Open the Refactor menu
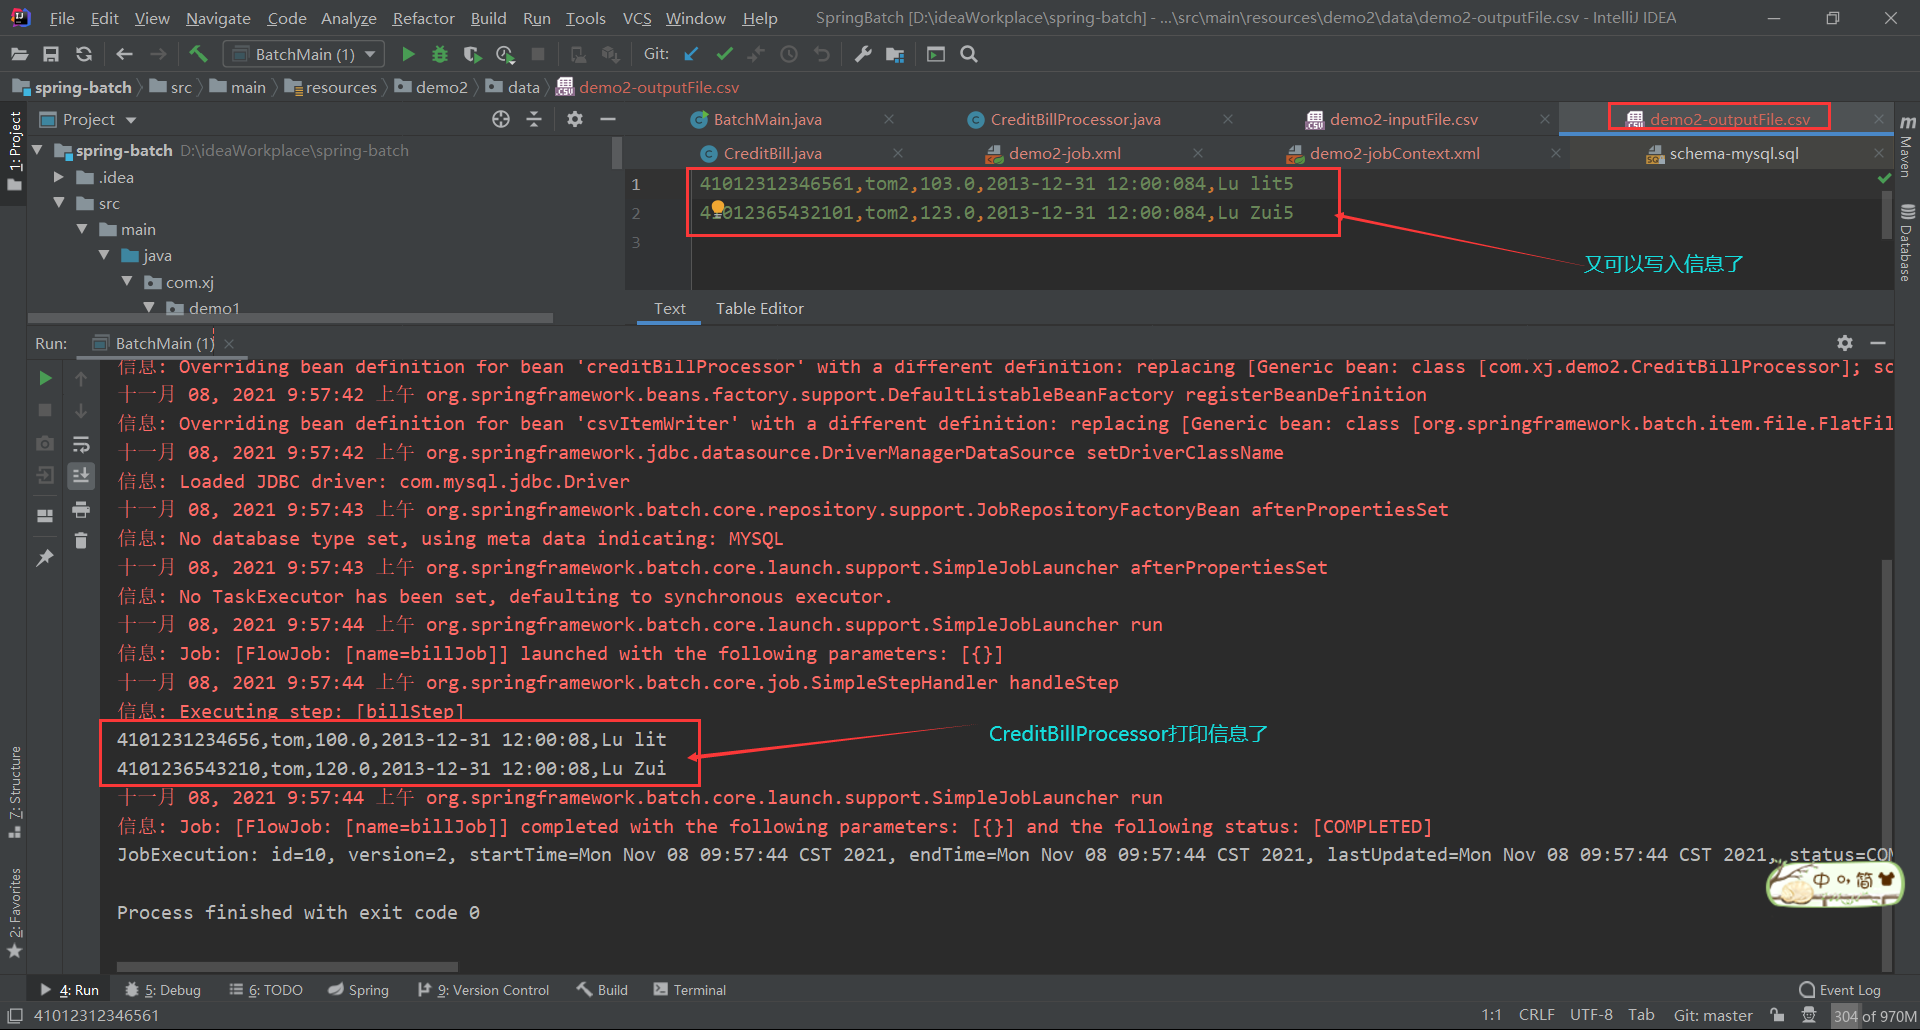This screenshot has height=1030, width=1920. [422, 17]
